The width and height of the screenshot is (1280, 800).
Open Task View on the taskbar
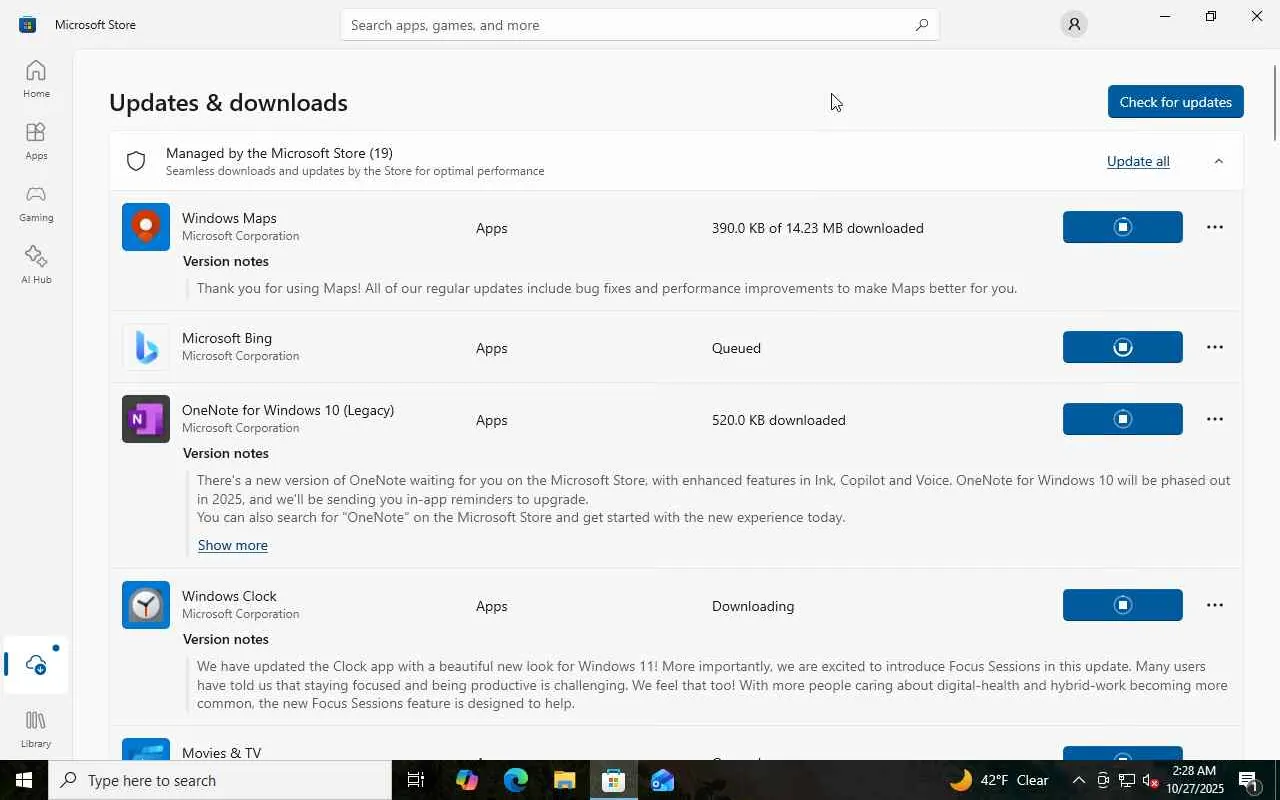point(417,780)
